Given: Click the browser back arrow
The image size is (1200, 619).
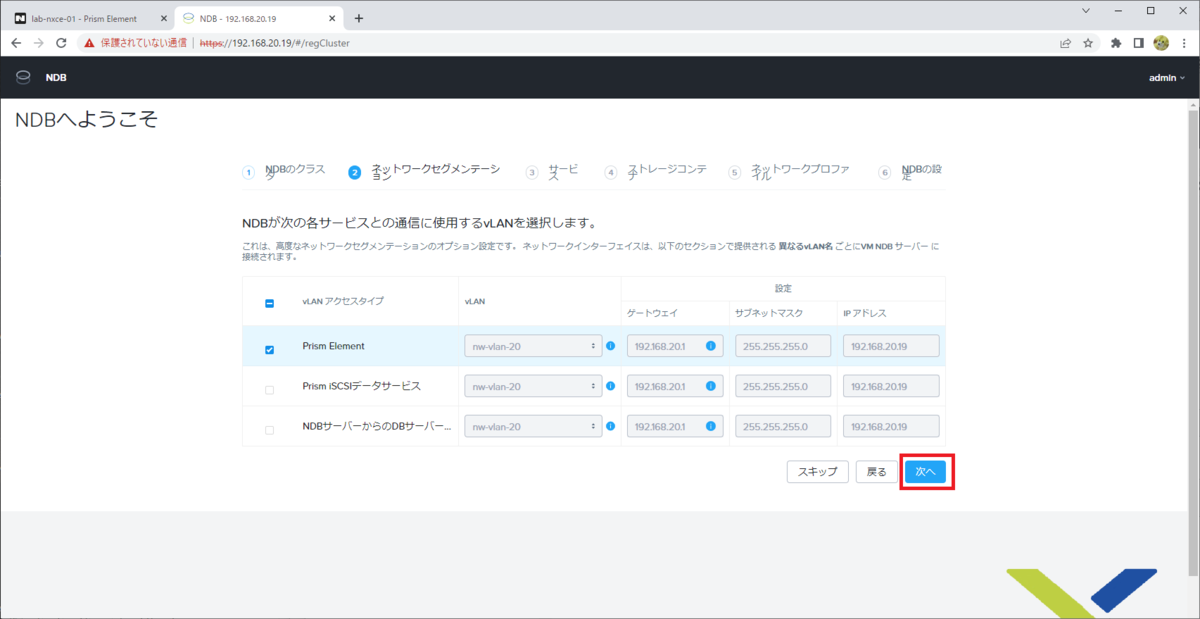Looking at the screenshot, I should click(14, 43).
